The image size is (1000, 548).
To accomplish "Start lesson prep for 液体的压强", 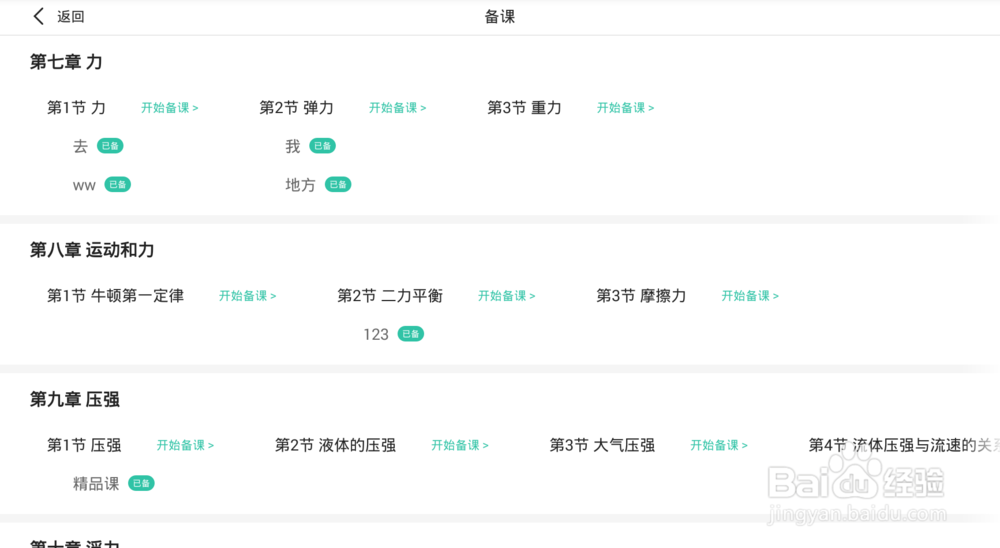I will (460, 446).
